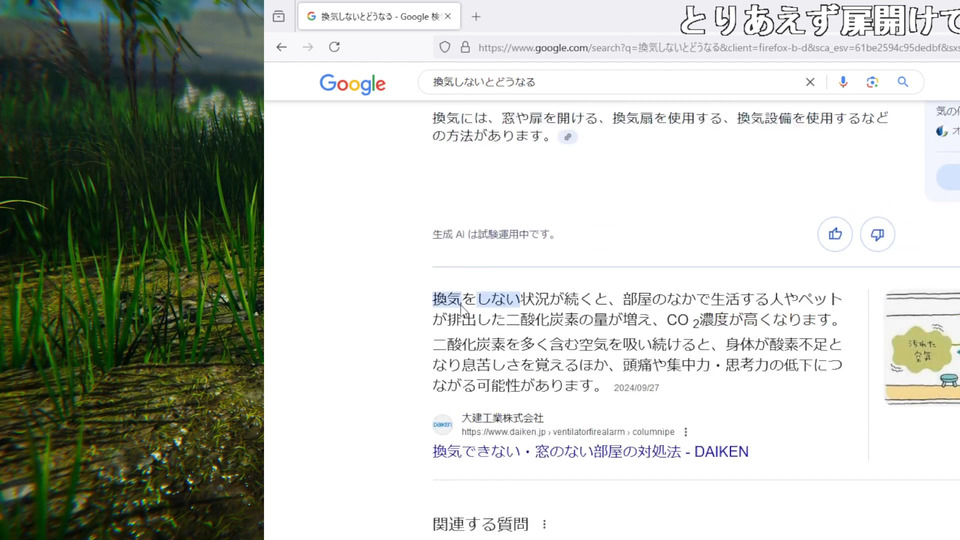Go forward to next page
Image resolution: width=960 pixels, height=540 pixels.
click(x=308, y=47)
